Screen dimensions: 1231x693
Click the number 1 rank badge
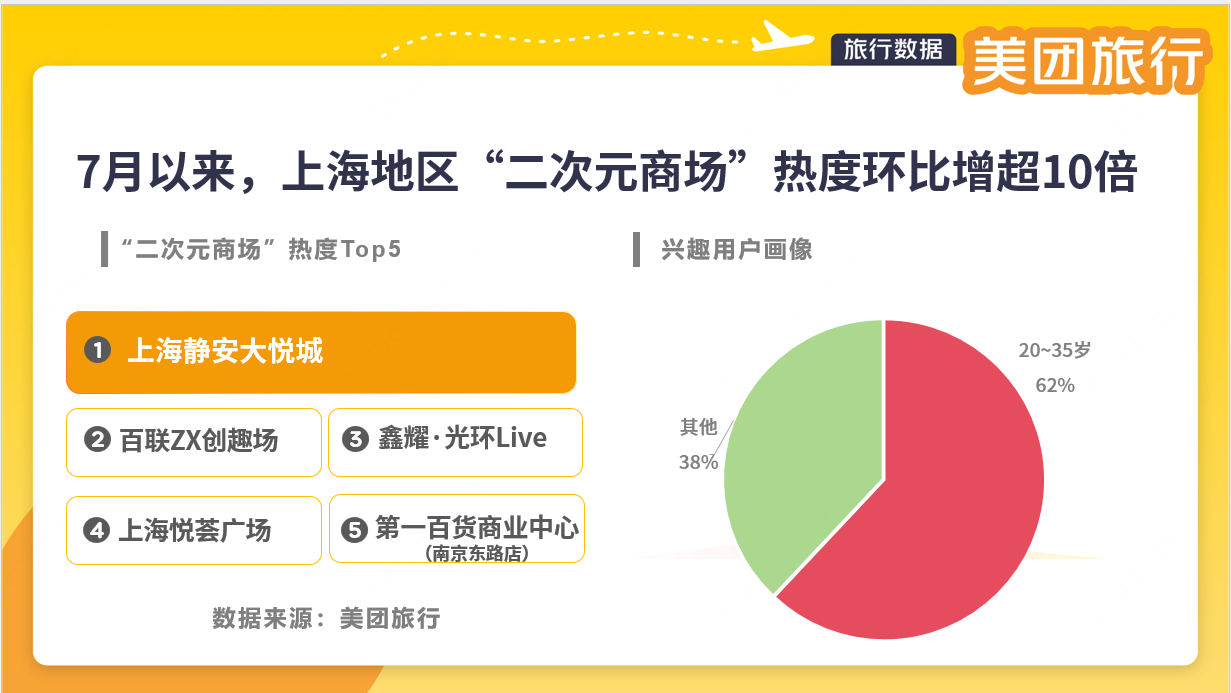click(x=97, y=351)
